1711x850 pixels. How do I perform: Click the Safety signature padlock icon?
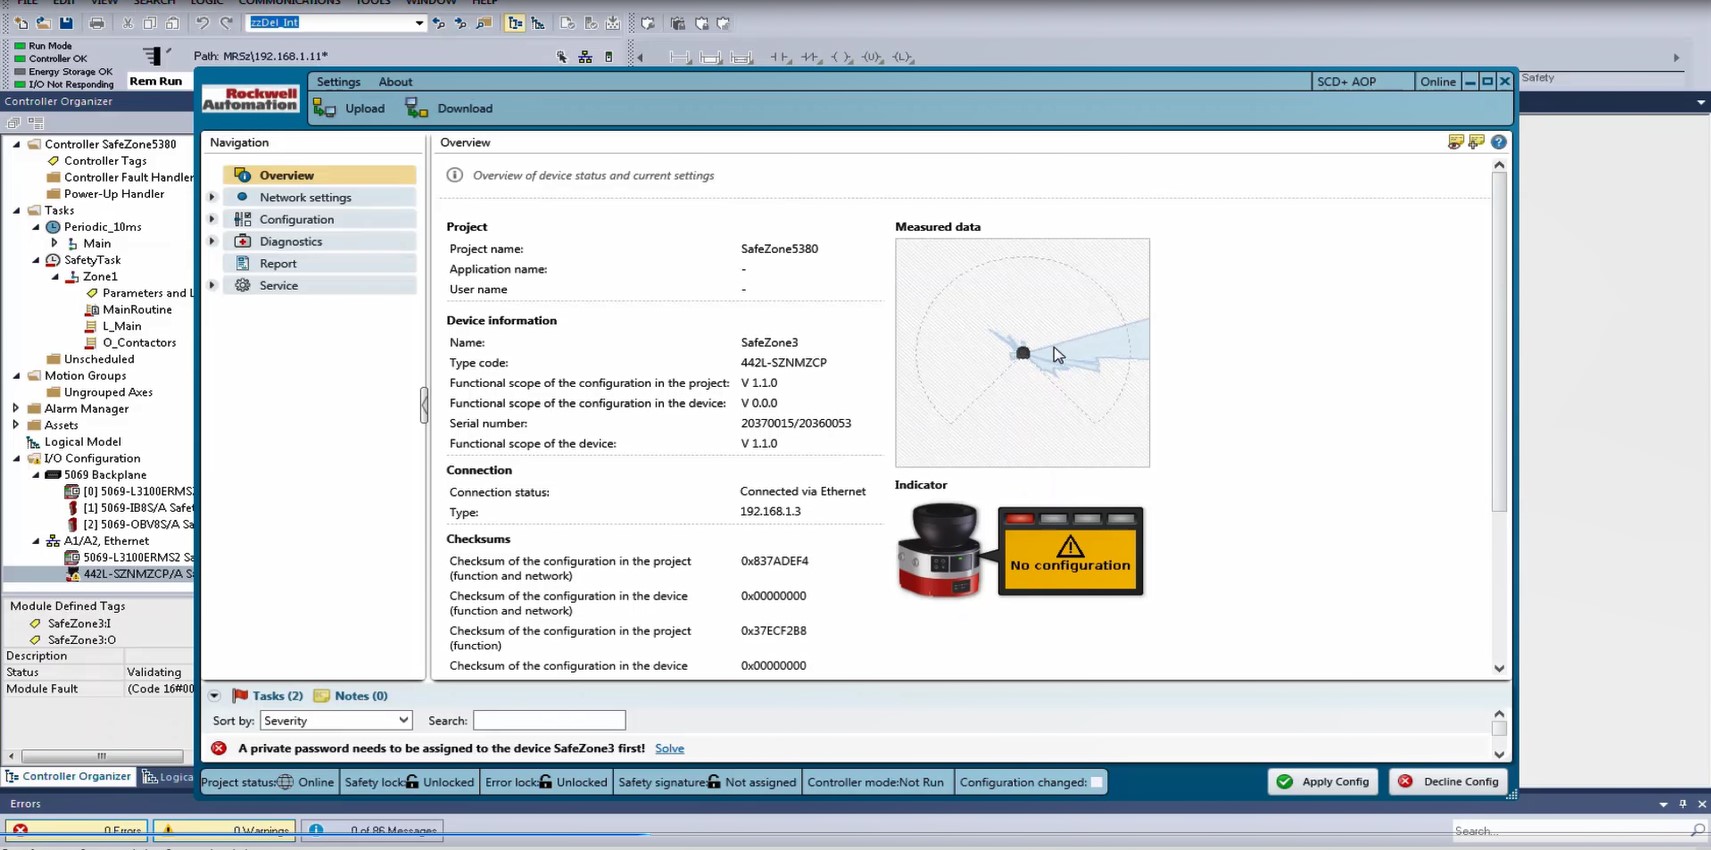(x=713, y=782)
